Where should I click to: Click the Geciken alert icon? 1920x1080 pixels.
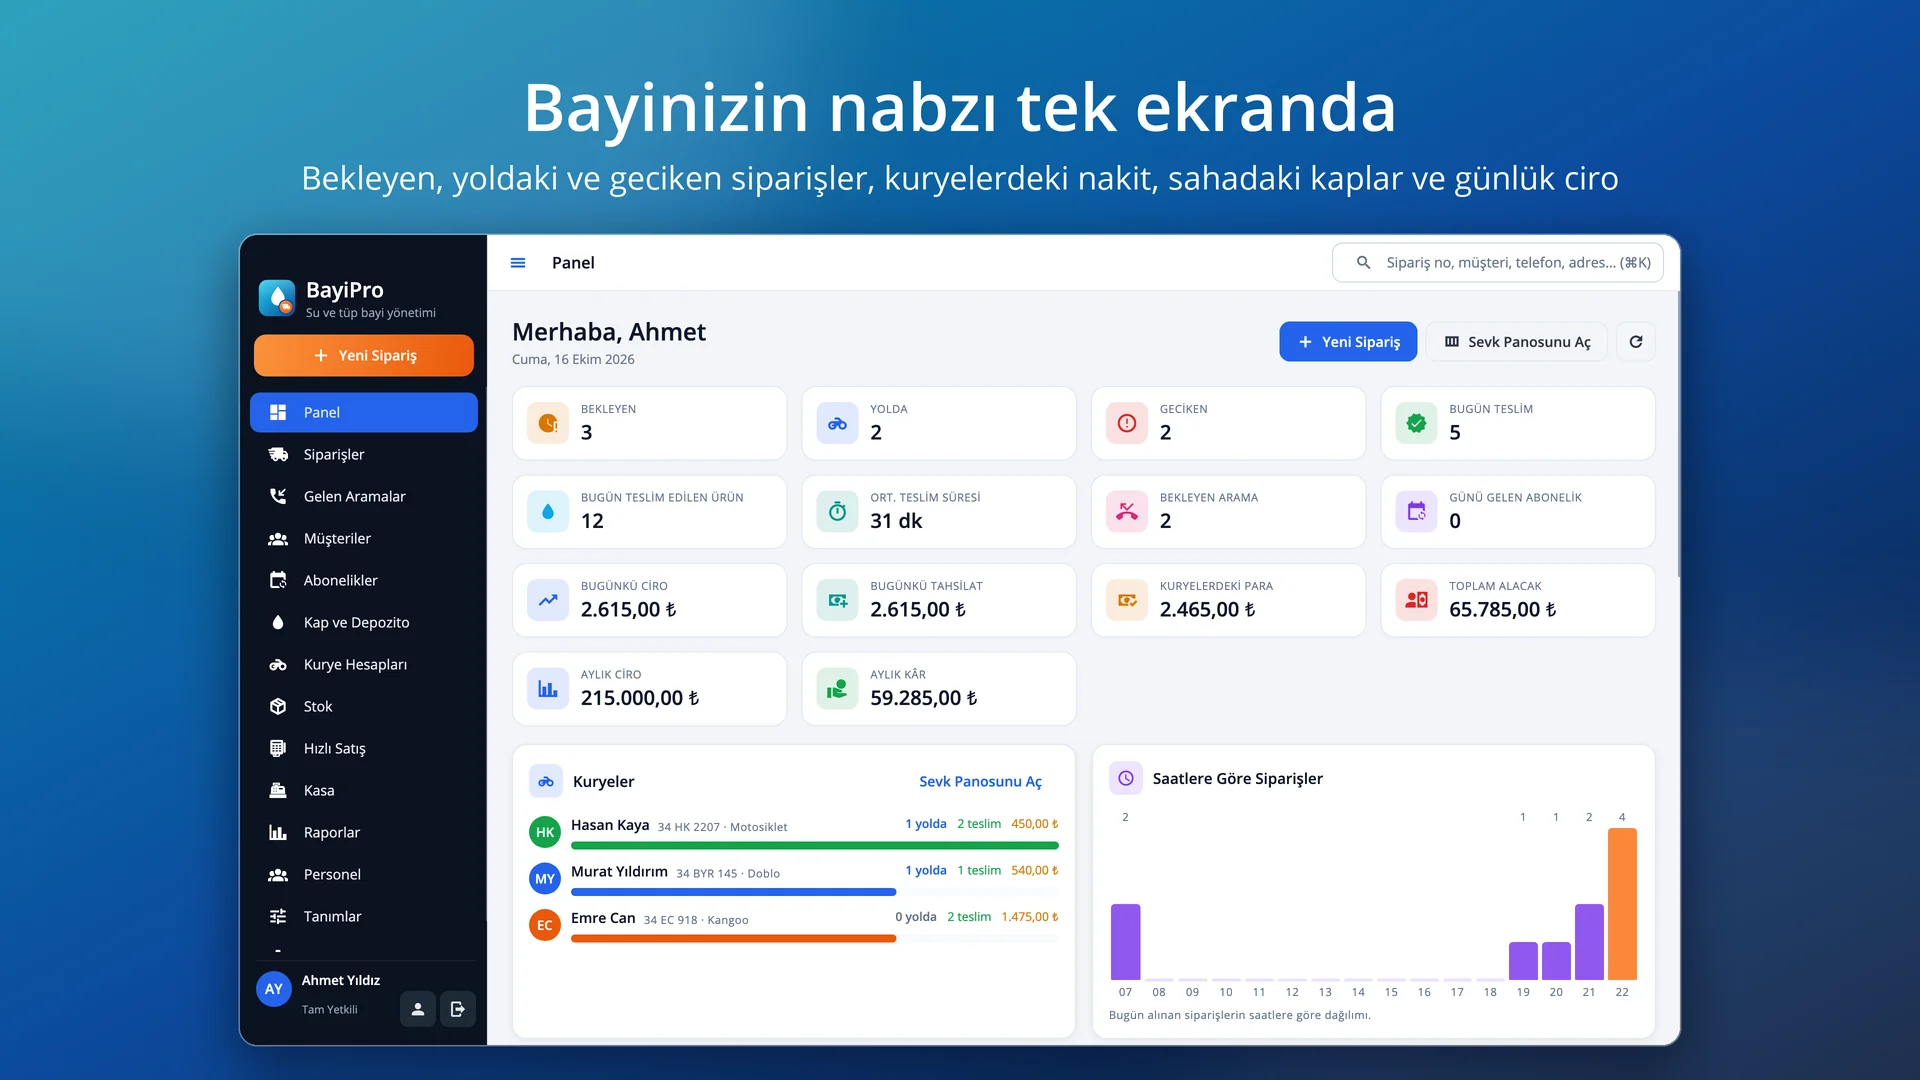[x=1127, y=424]
